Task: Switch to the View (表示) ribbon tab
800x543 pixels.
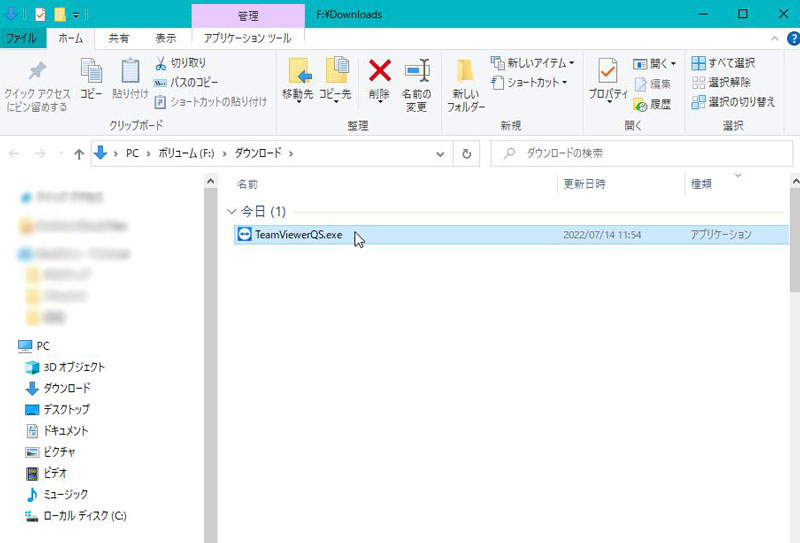Action: click(x=166, y=38)
